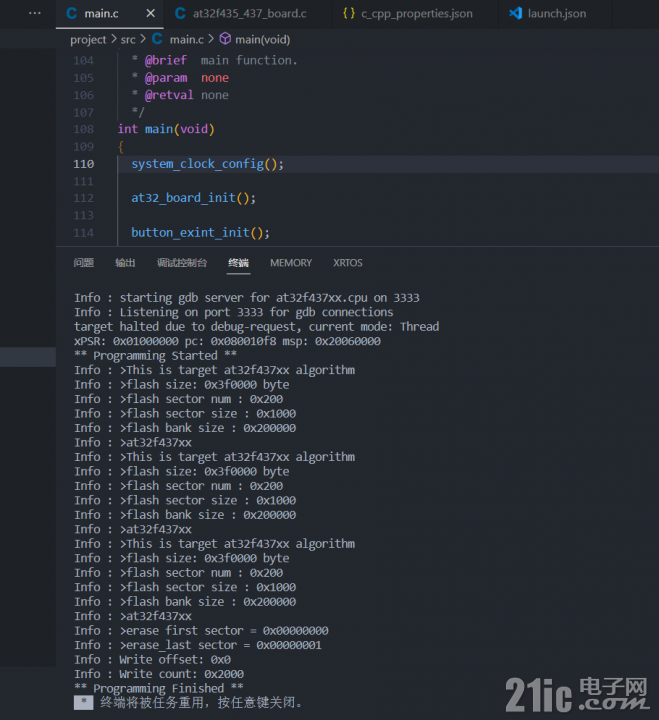
Task: Click the 'main.c' breadcrumb segment
Action: [x=186, y=40]
